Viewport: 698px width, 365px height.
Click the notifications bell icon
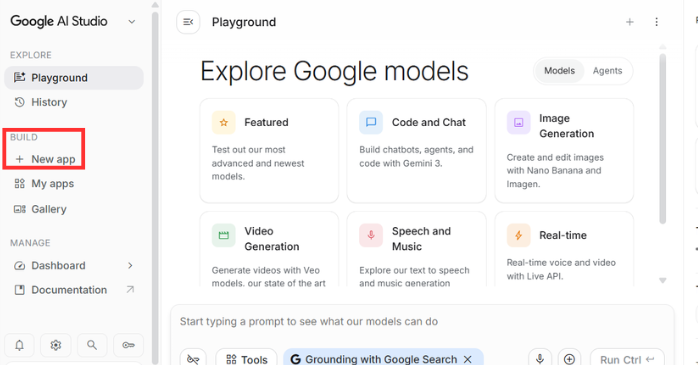coord(20,345)
